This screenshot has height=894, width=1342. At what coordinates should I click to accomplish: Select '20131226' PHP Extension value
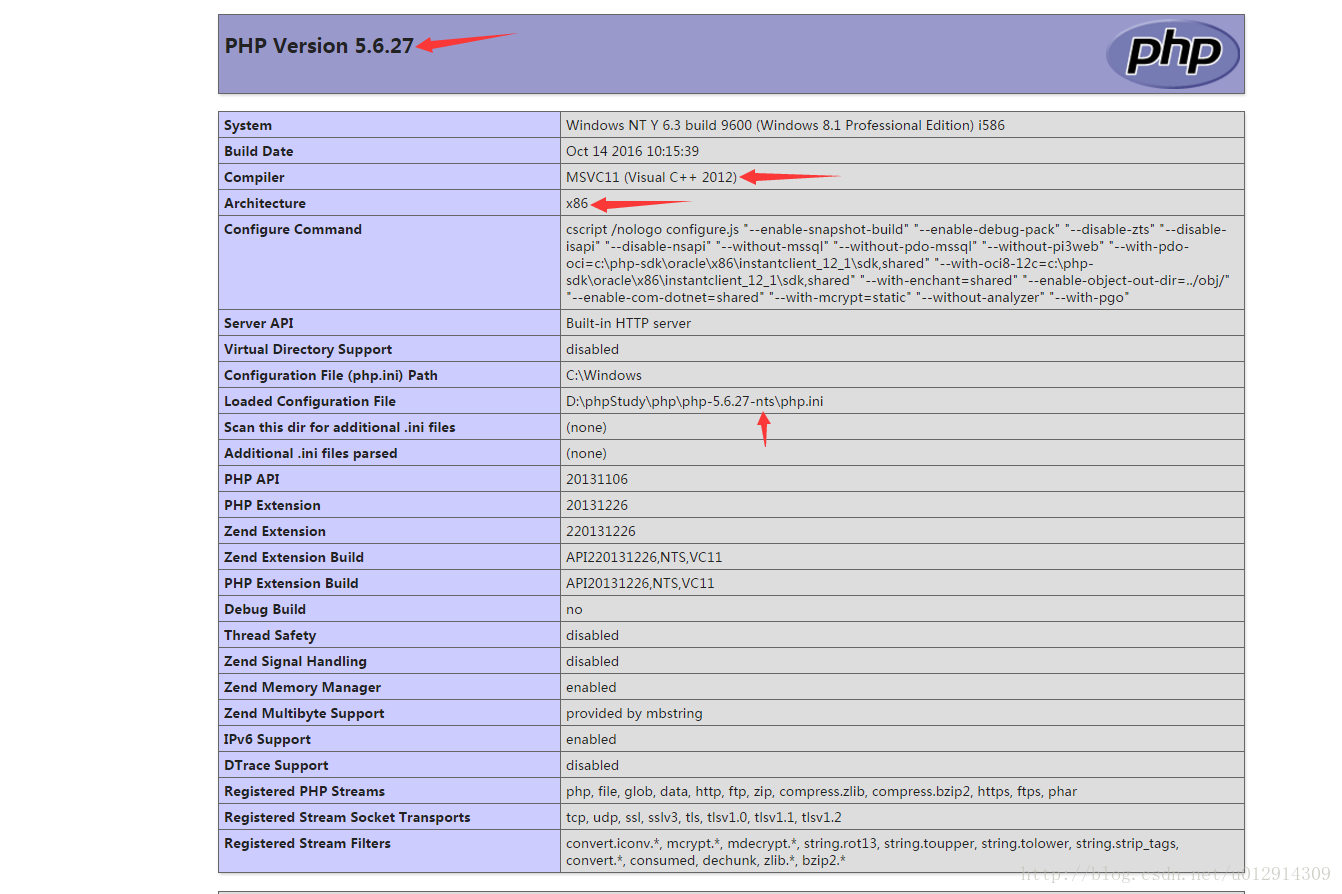click(597, 505)
